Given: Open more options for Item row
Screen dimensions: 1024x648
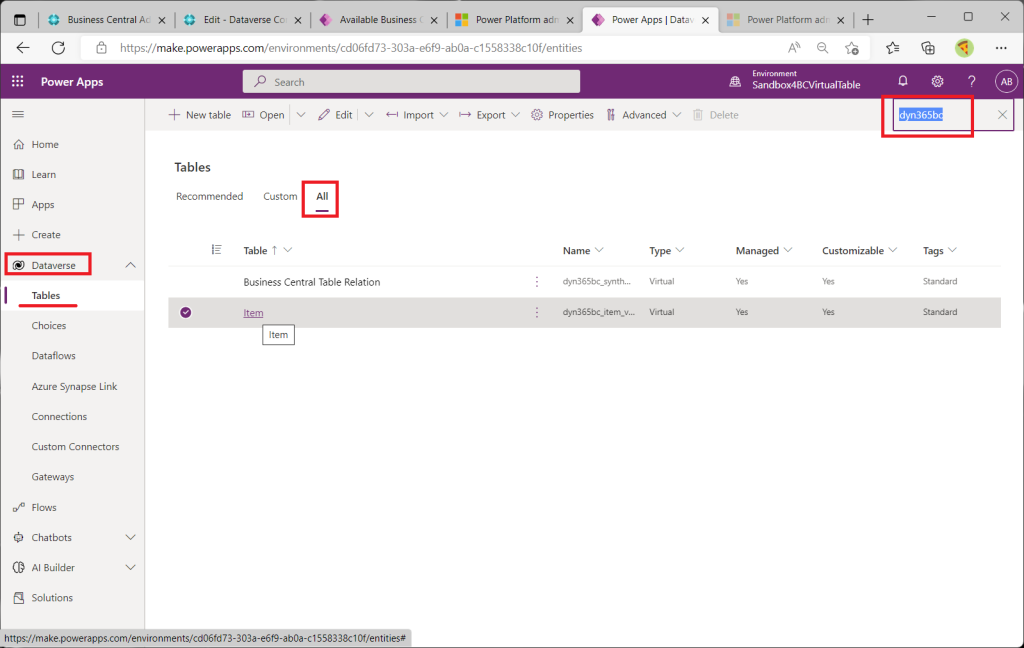Looking at the screenshot, I should coord(537,312).
